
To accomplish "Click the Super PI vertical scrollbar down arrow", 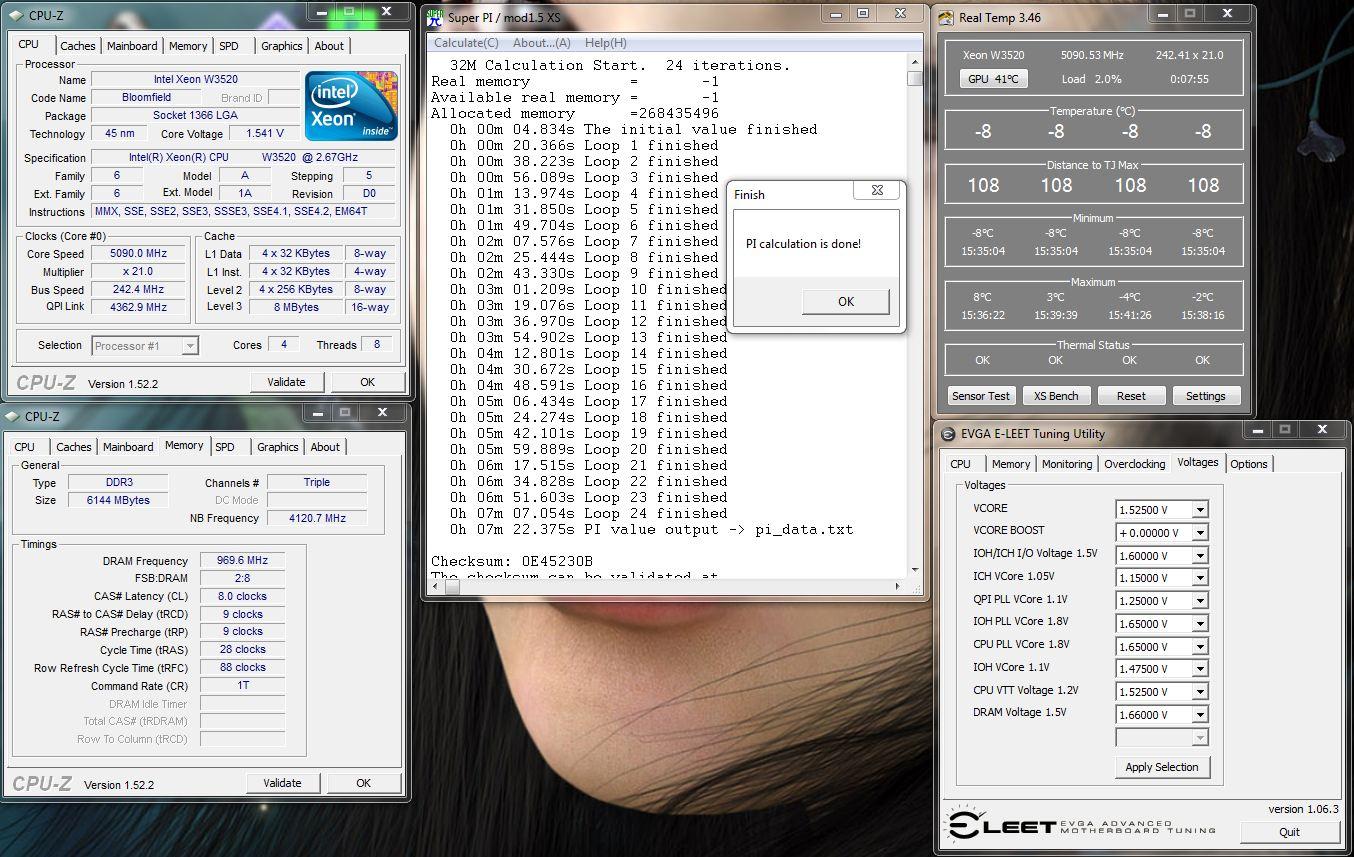I will click(x=915, y=571).
